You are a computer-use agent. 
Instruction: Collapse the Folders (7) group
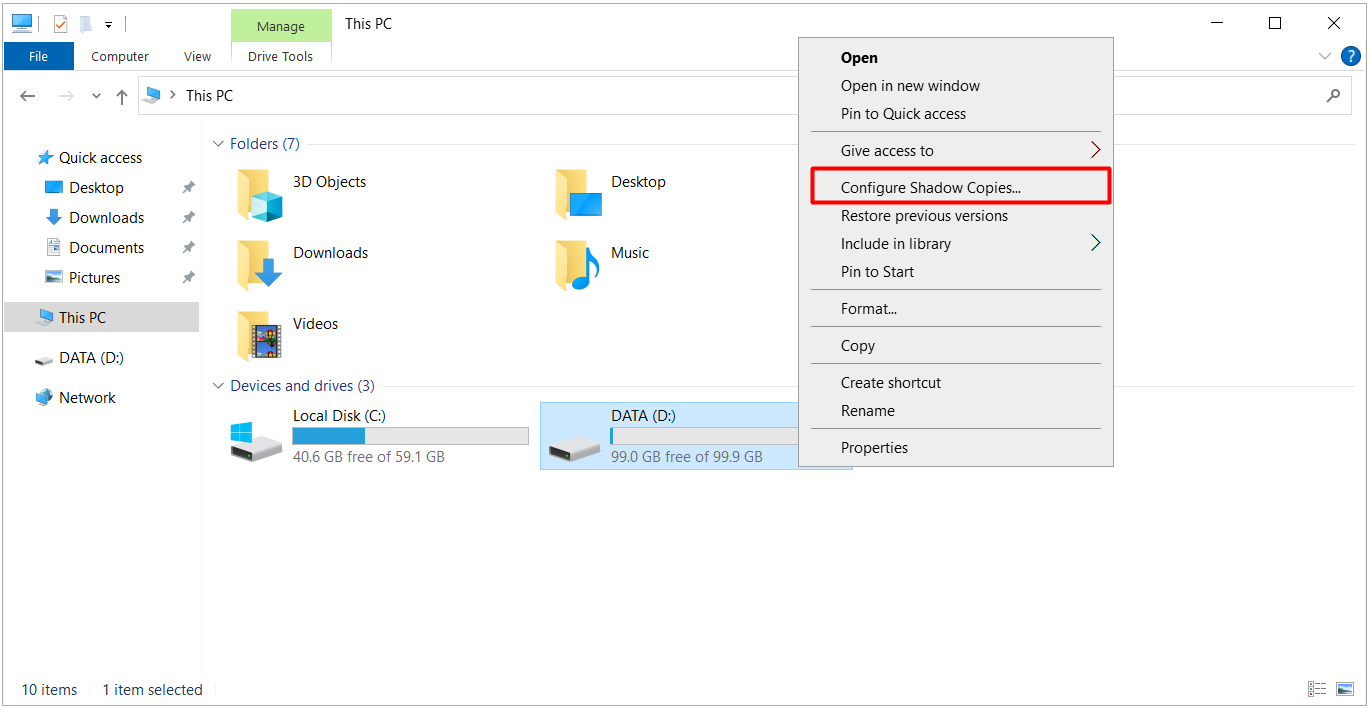pyautogui.click(x=218, y=144)
